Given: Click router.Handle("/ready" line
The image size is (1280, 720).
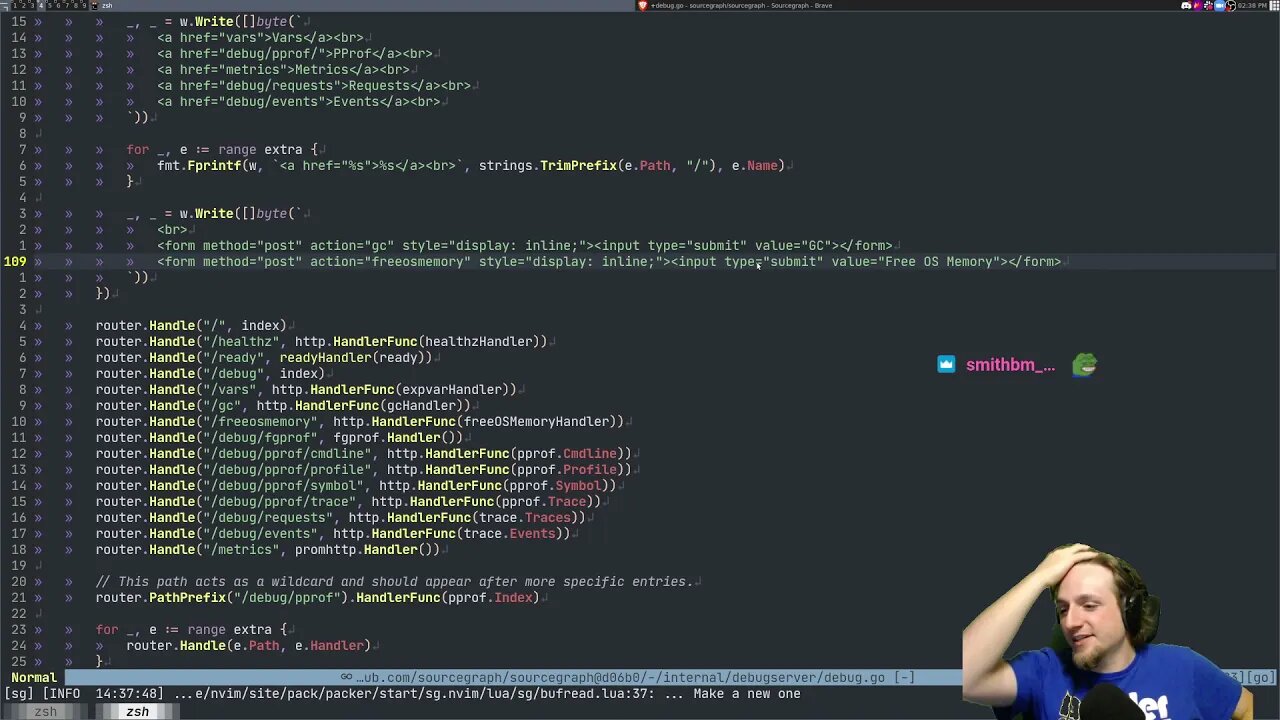Looking at the screenshot, I should (x=264, y=357).
